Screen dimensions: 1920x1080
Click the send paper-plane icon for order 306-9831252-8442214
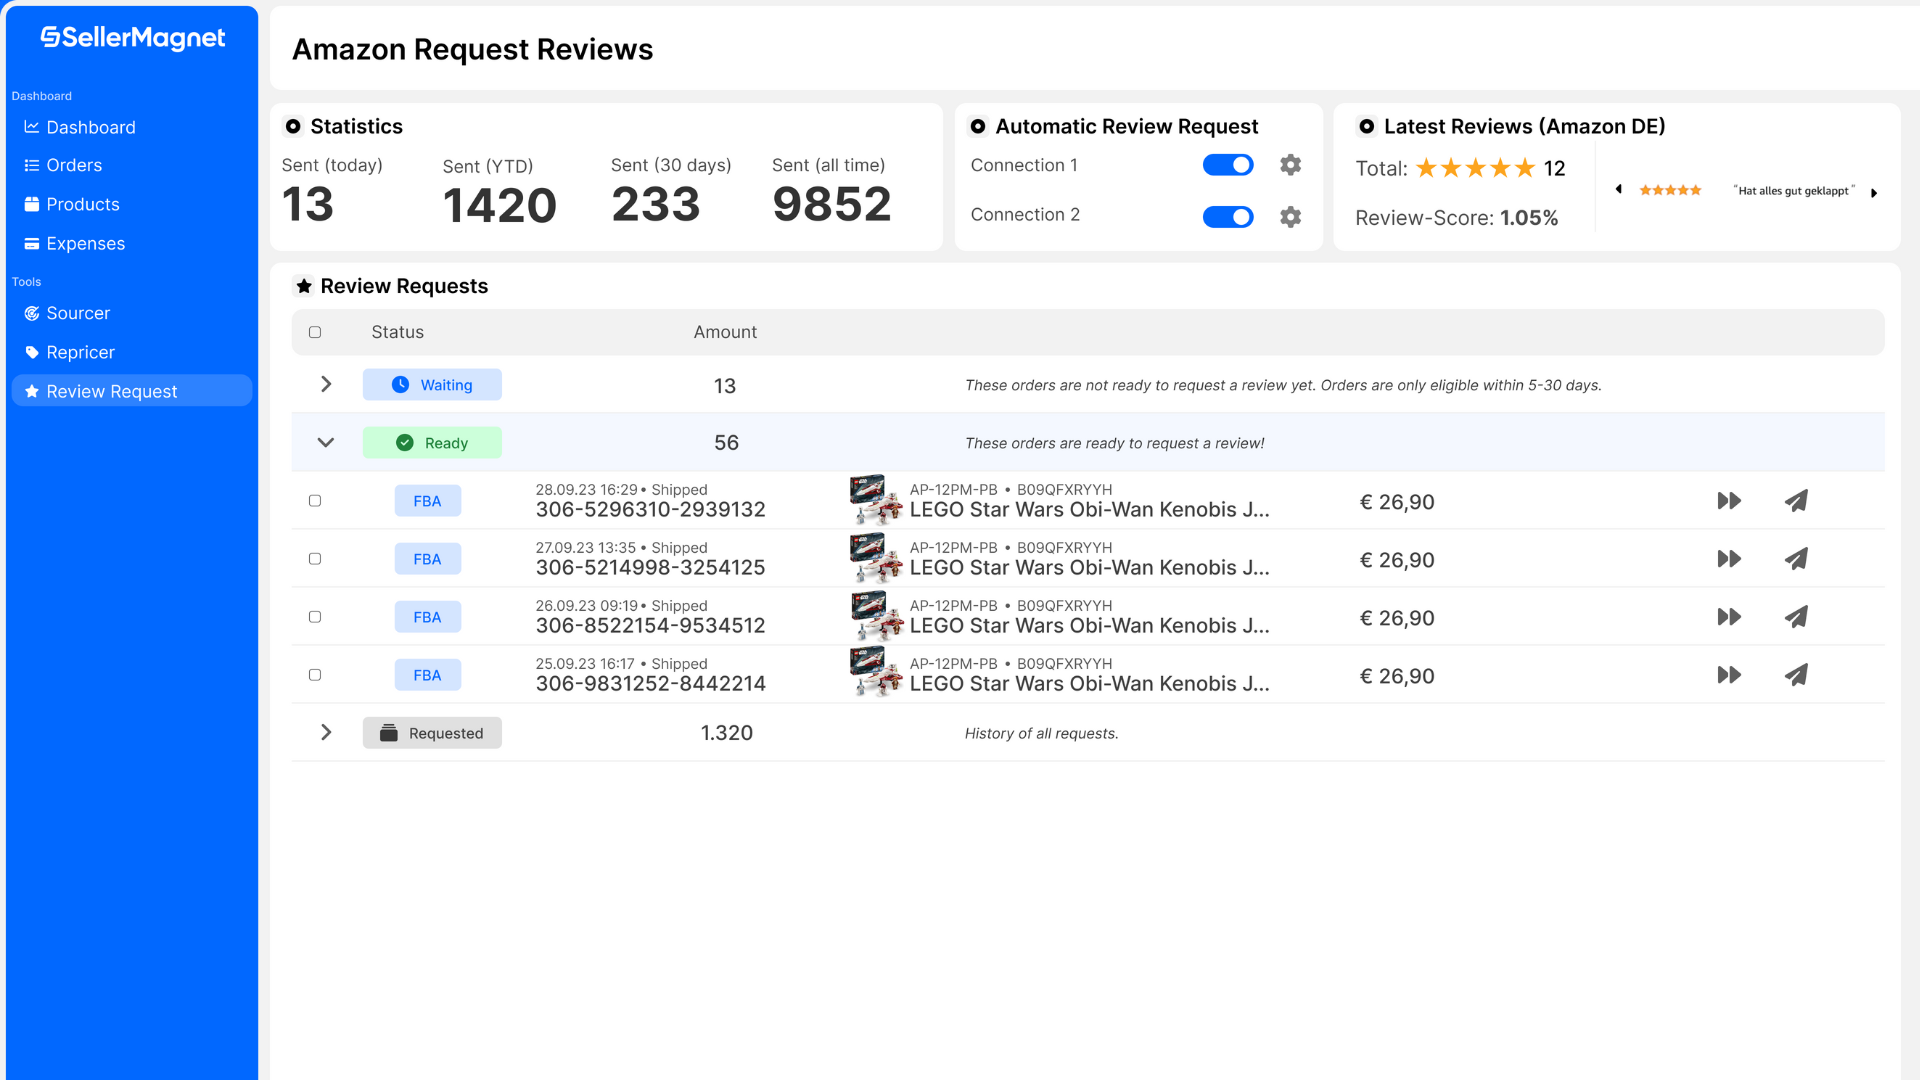(1796, 675)
